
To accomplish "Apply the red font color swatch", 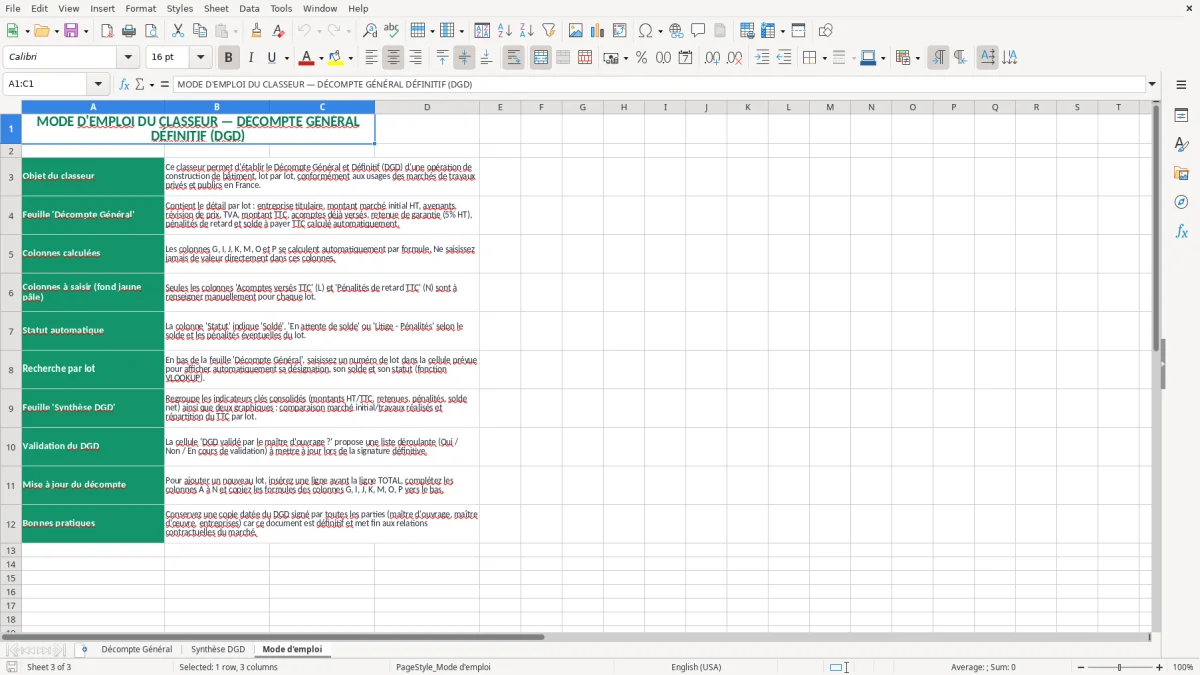I will point(307,58).
